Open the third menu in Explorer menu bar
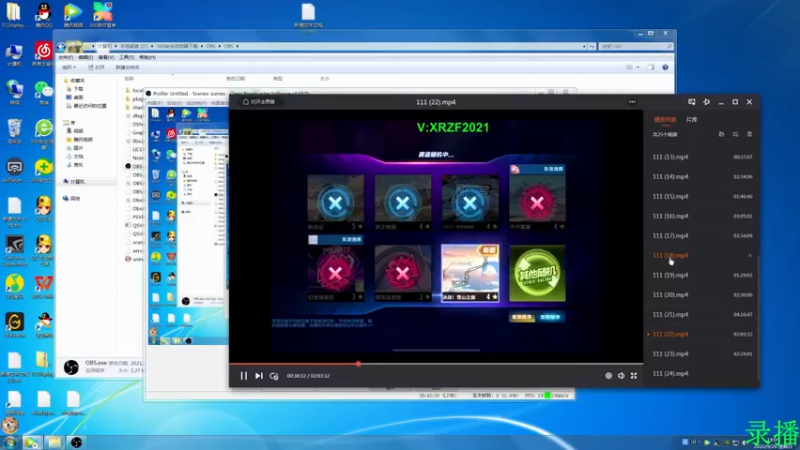The image size is (800, 450). (x=106, y=57)
